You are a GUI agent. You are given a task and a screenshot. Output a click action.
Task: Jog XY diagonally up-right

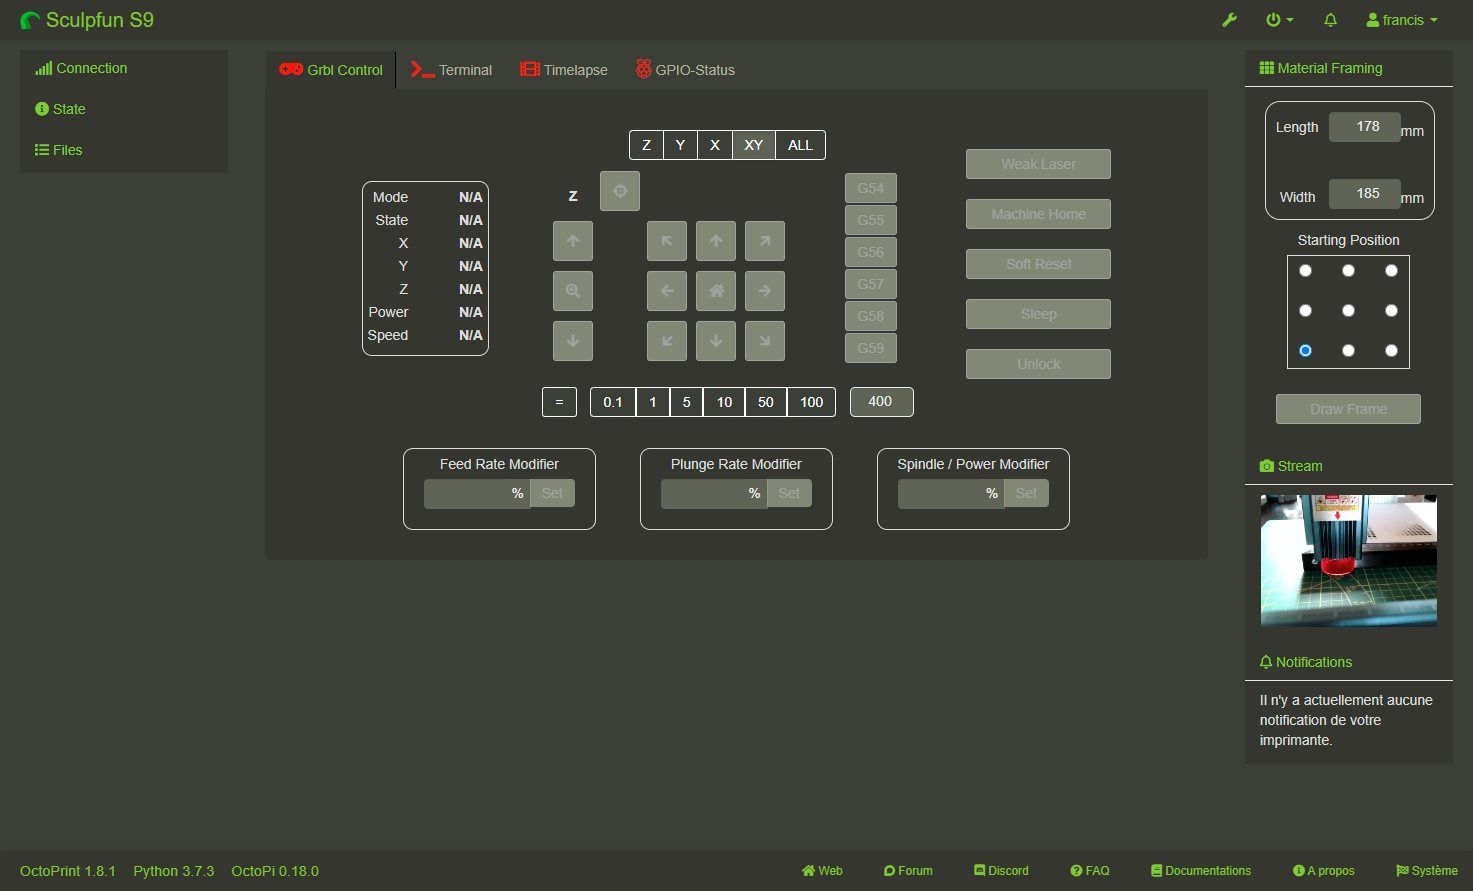click(x=765, y=241)
